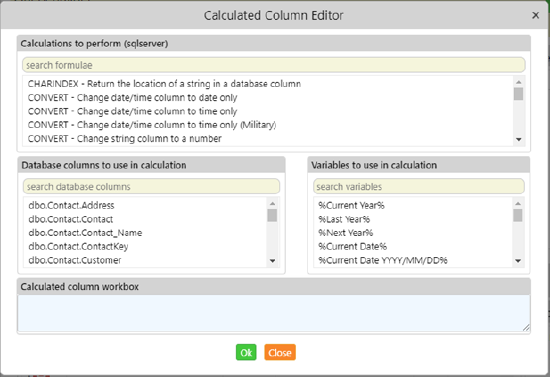Screen dimensions: 550x377
Task: Click the workbox resize grip handle
Action: (x=526, y=328)
